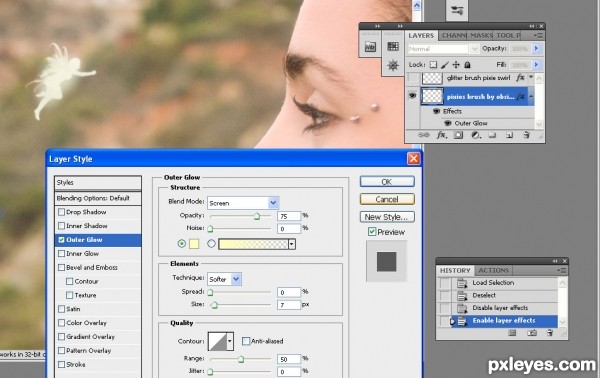Image resolution: width=600 pixels, height=378 pixels.
Task: Open the Blend Mode Screen dropdown
Action: (x=273, y=203)
